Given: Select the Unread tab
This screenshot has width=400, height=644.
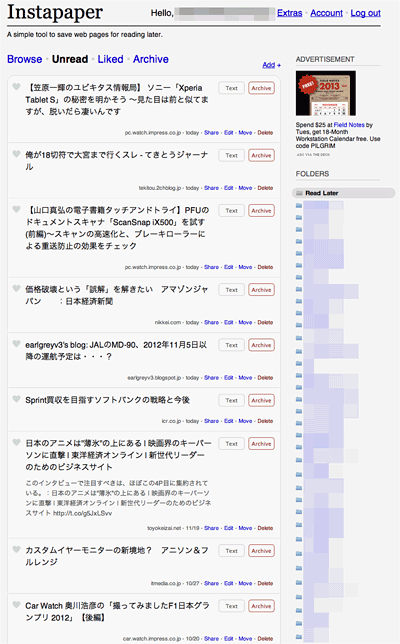Looking at the screenshot, I should coord(70,59).
